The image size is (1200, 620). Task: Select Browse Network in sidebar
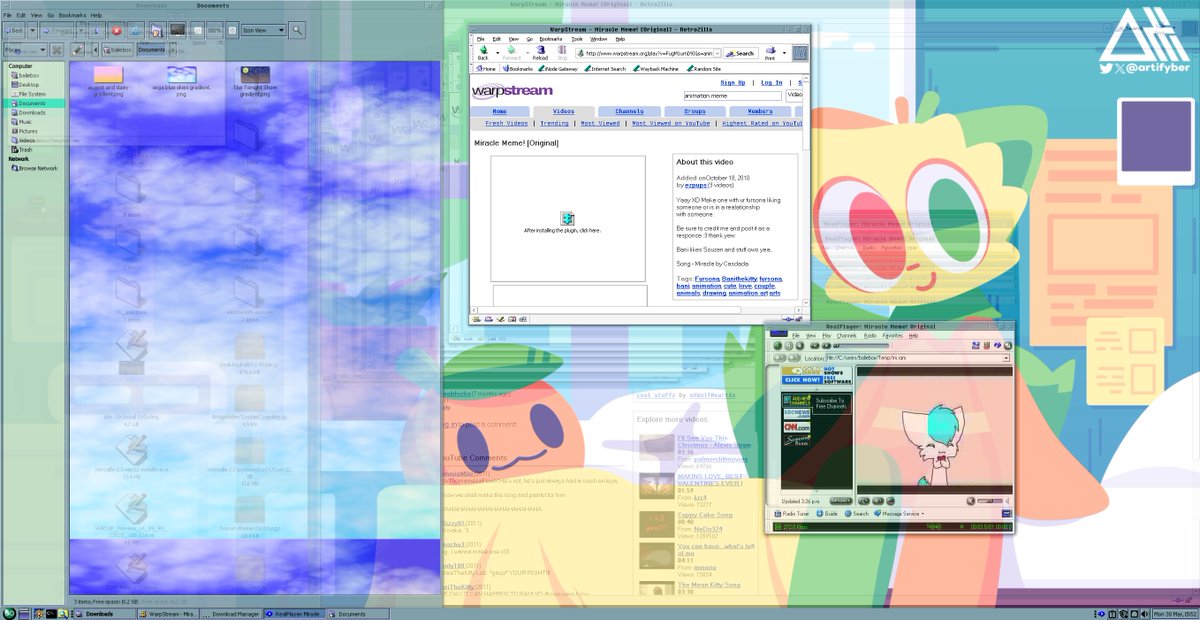34,168
